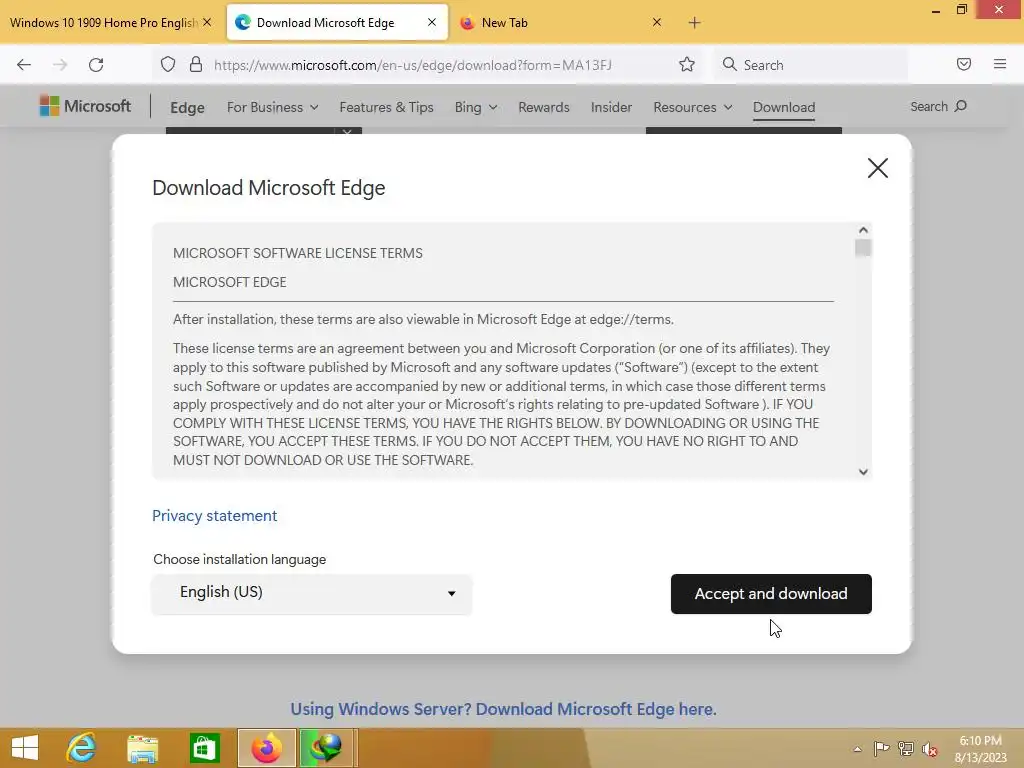The height and width of the screenshot is (768, 1024).
Task: Launch Internet Explorer from taskbar
Action: point(82,748)
